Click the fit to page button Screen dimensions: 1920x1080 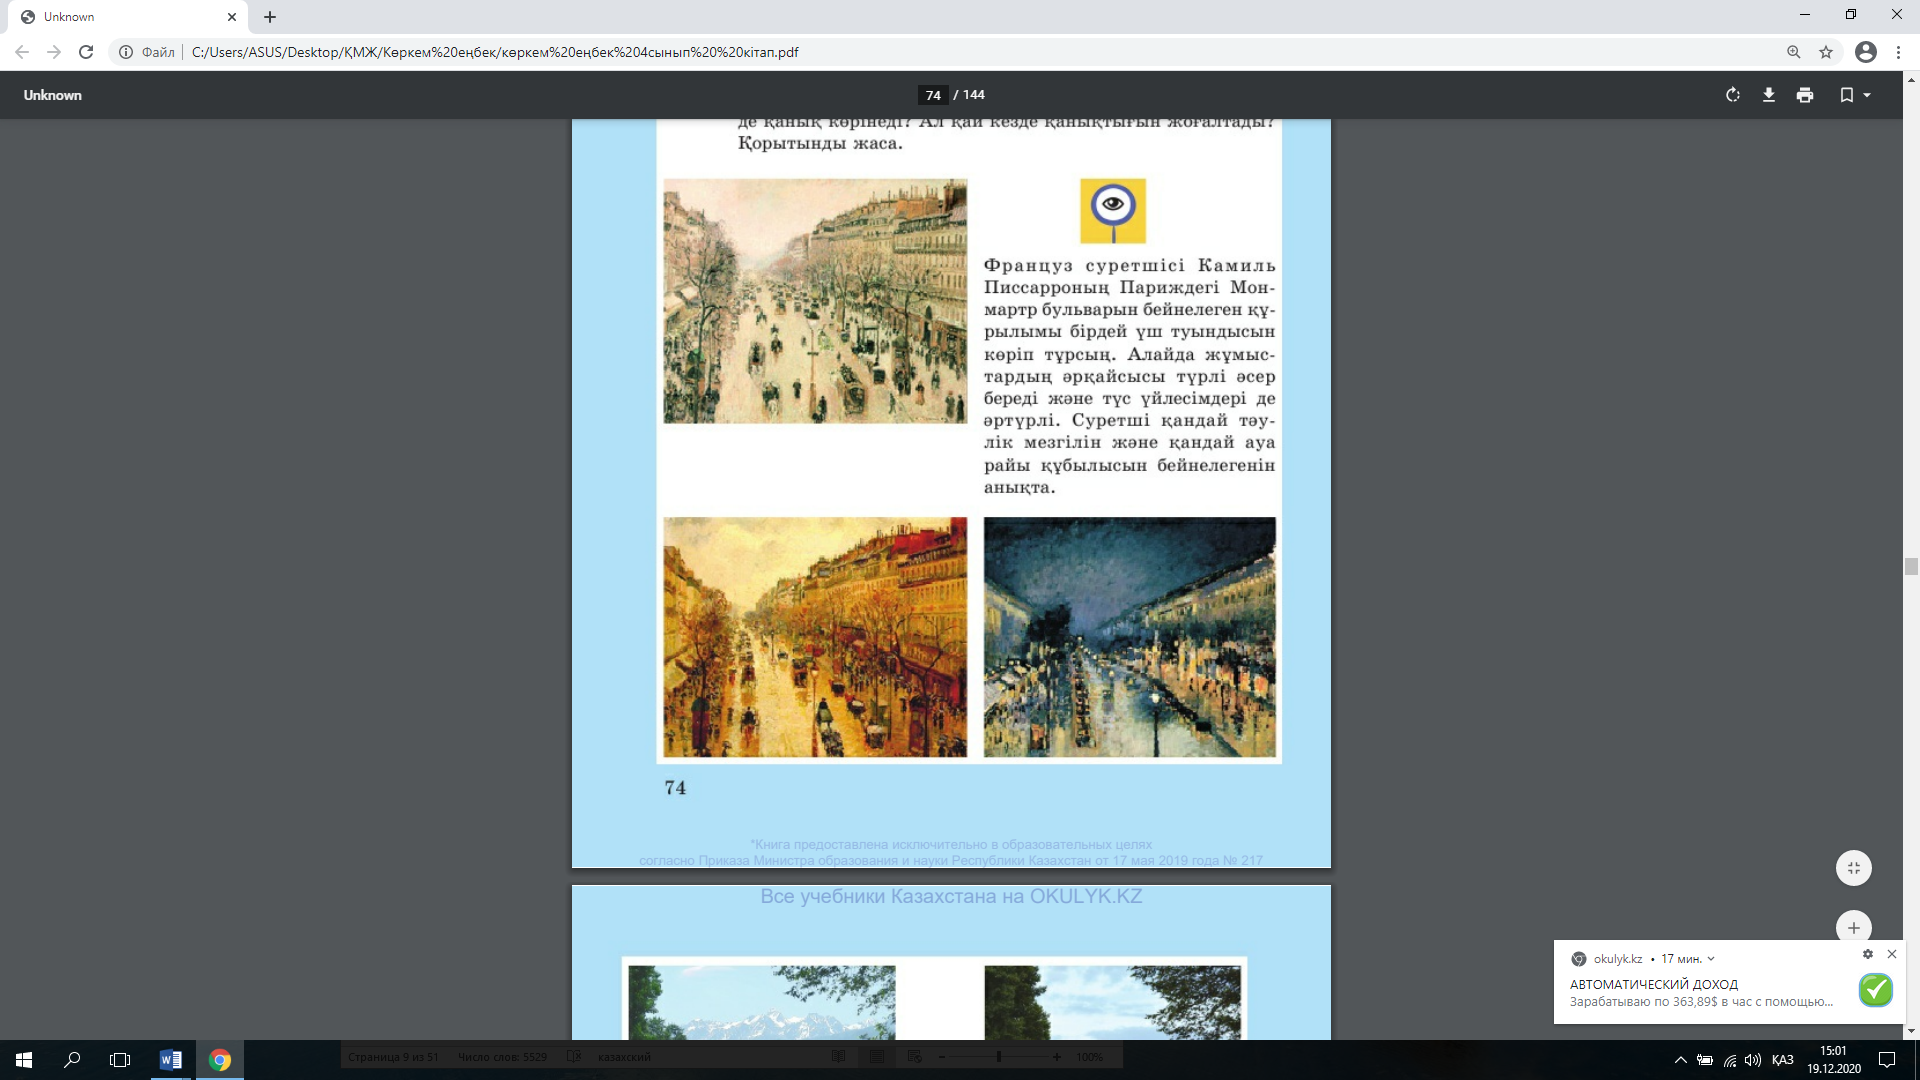(x=1853, y=868)
